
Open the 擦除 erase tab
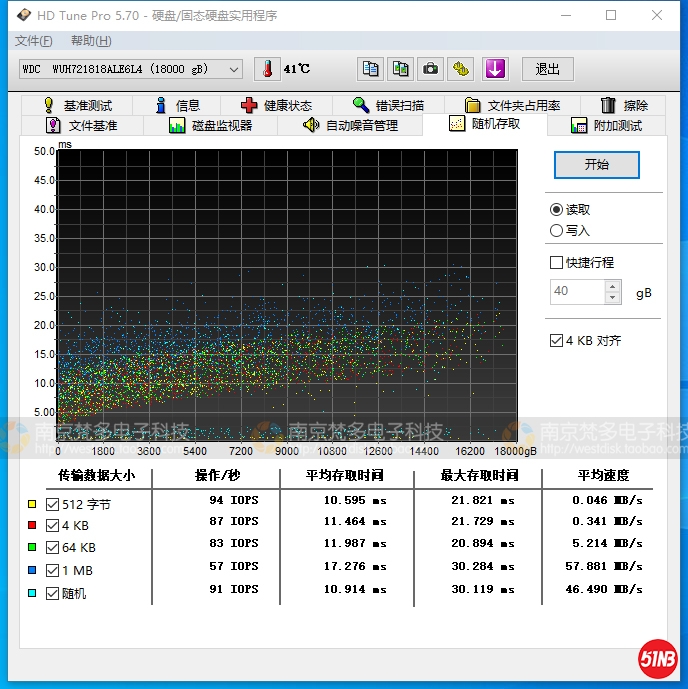(624, 105)
